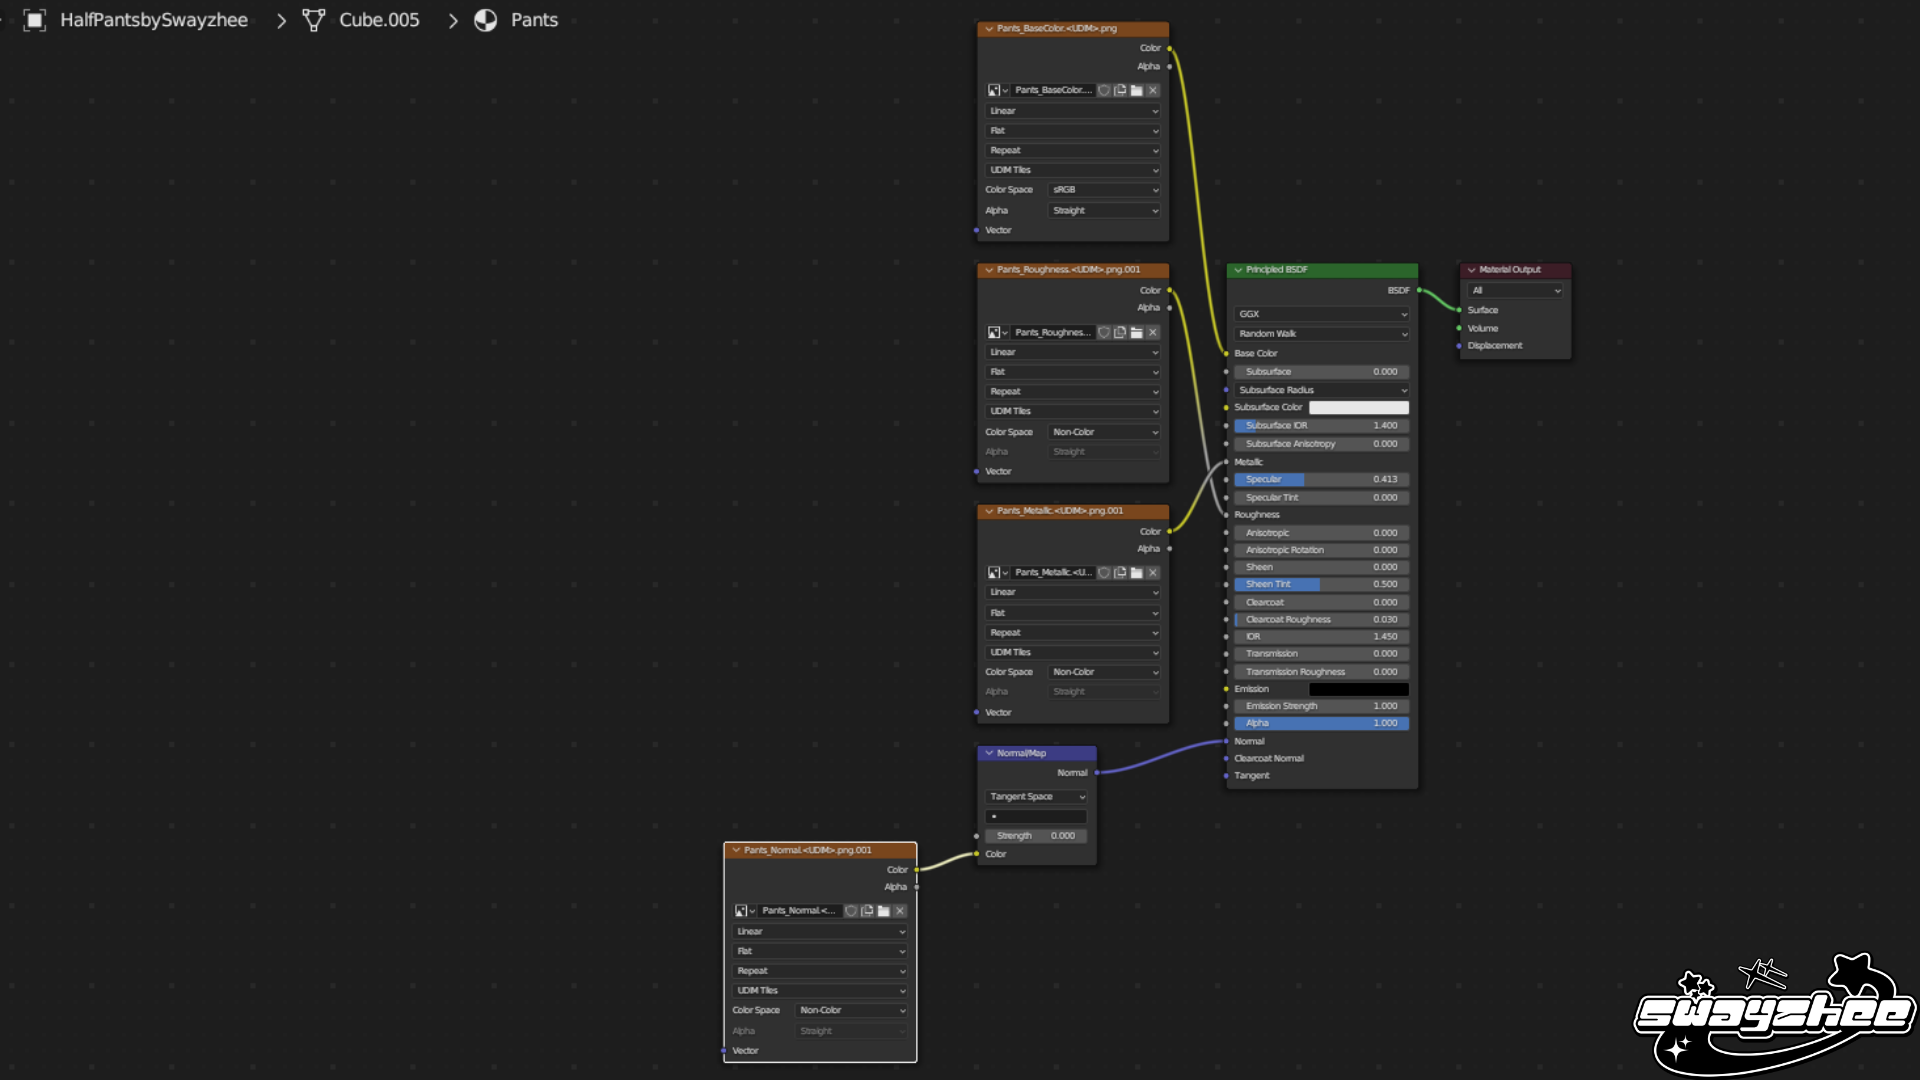Click the Clearcoat Roughness slider at 0.030
Viewport: 1920px width, 1080px height.
[1322, 620]
